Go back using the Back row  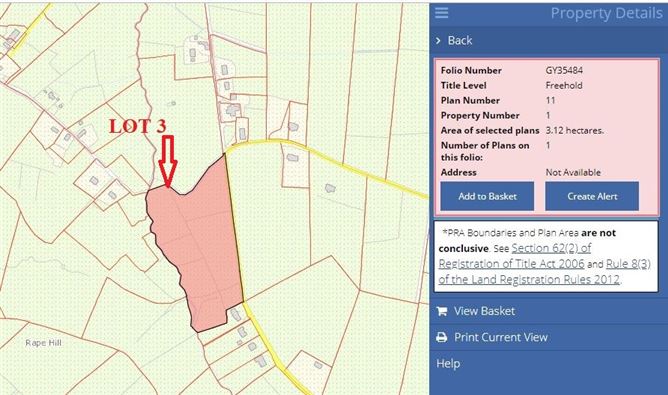click(x=549, y=40)
